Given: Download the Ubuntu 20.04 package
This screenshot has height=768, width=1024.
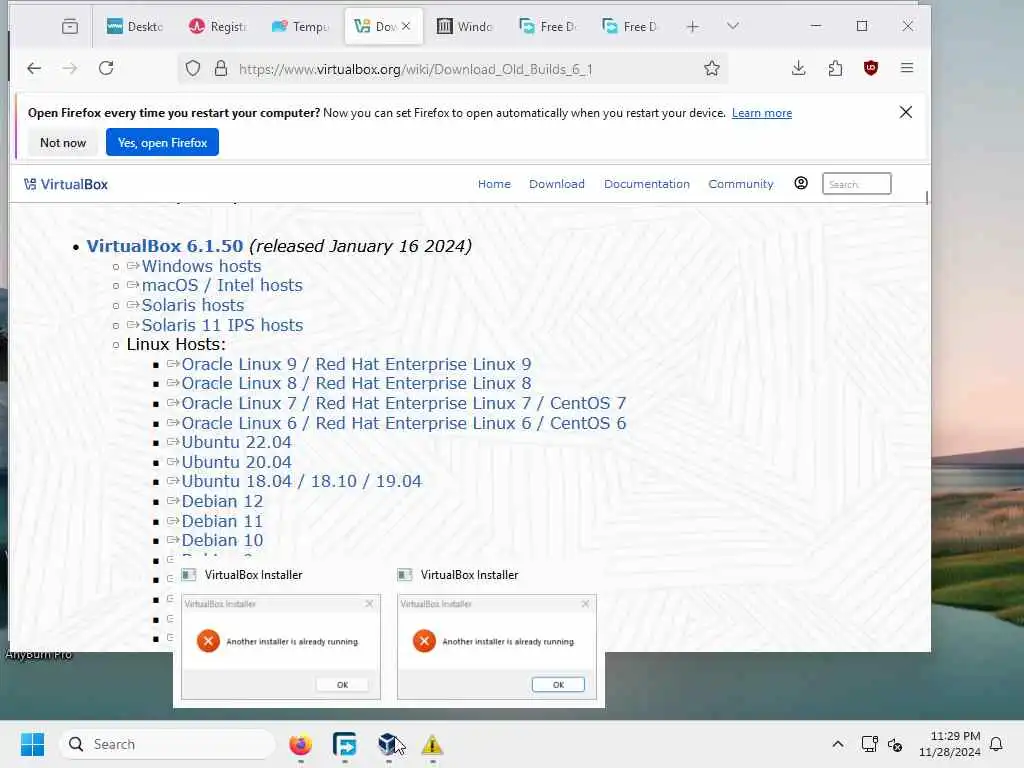Looking at the screenshot, I should pyautogui.click(x=236, y=462).
